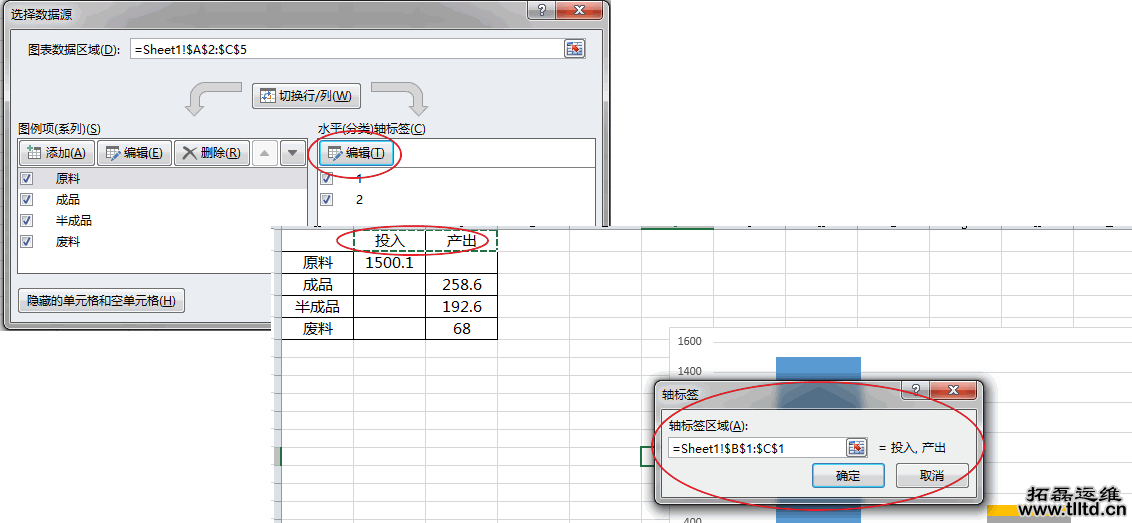The height and width of the screenshot is (523, 1132).
Task: Click range selector icon beside chart data range
Action: click(574, 49)
